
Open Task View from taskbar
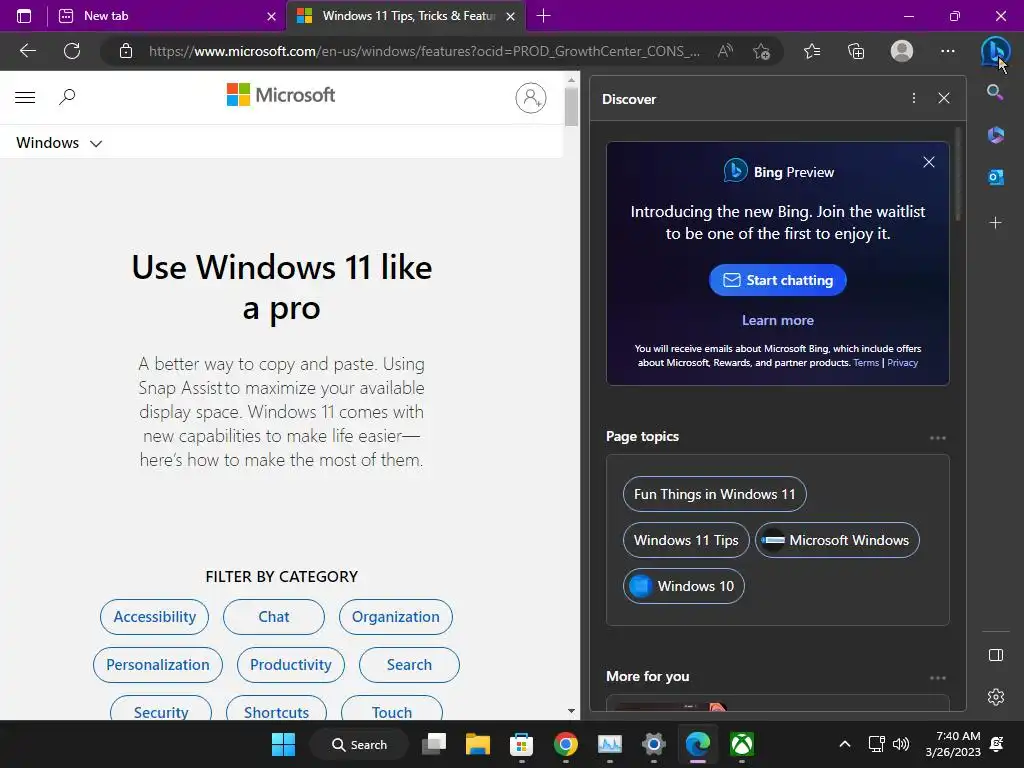tap(434, 744)
